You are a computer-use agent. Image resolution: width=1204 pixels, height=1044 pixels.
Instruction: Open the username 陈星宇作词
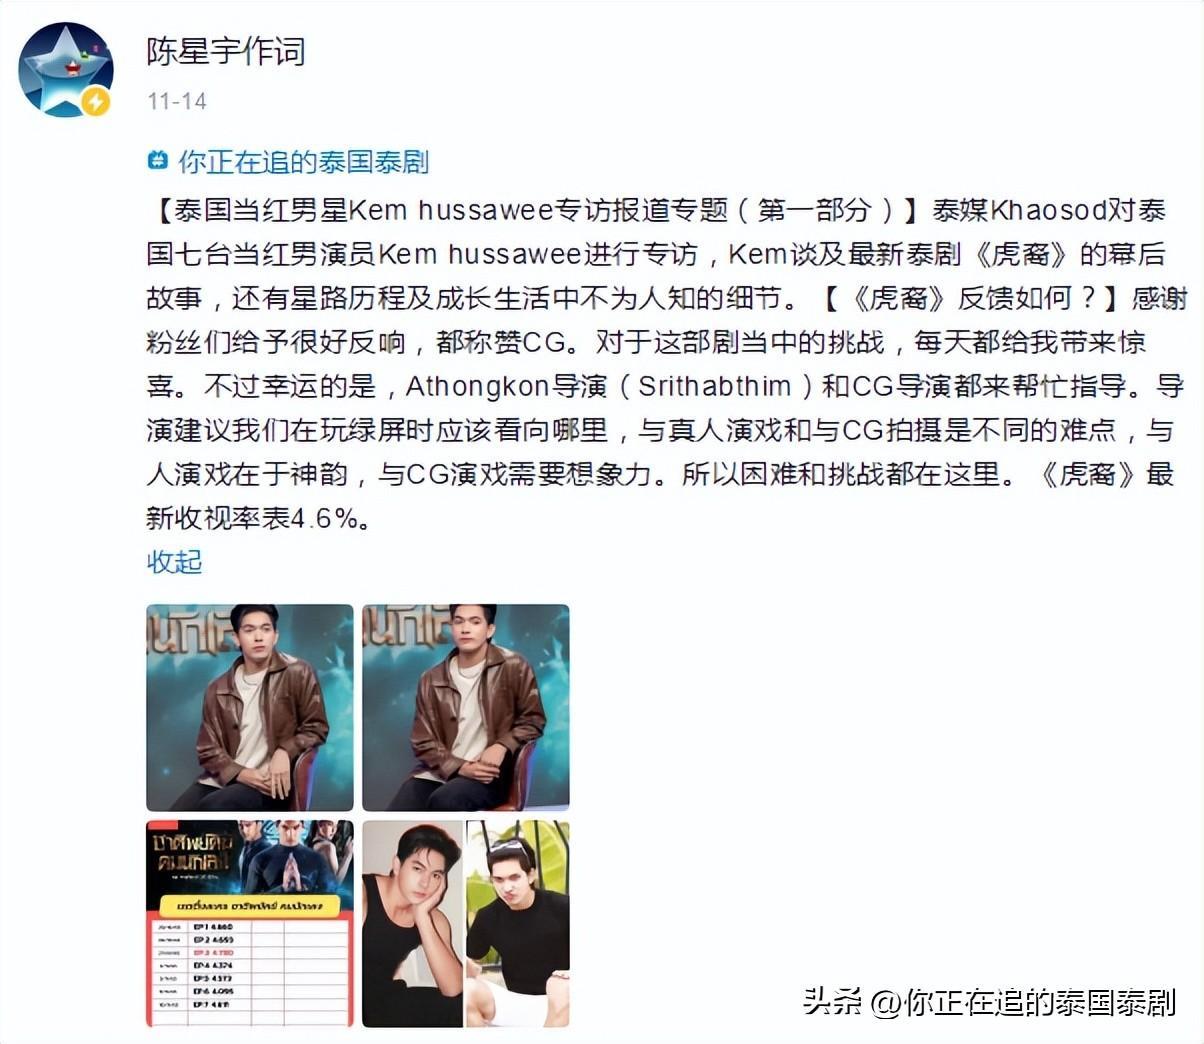226,51
